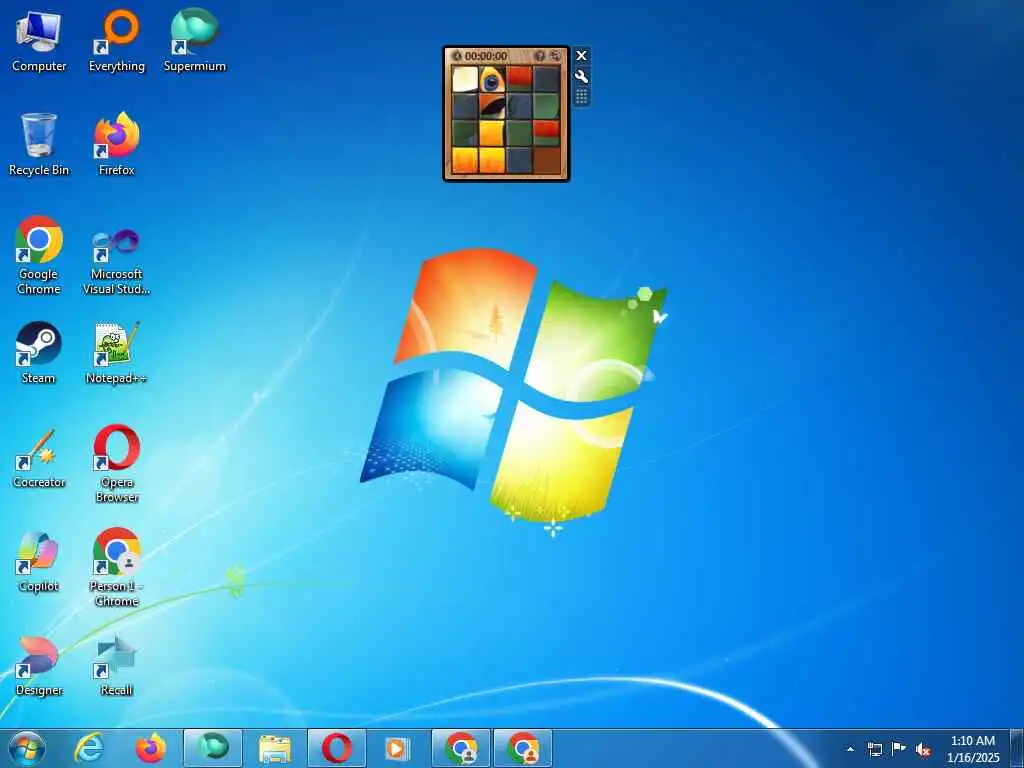
Task: Launch Internet Explorer from the taskbar
Action: [89, 748]
